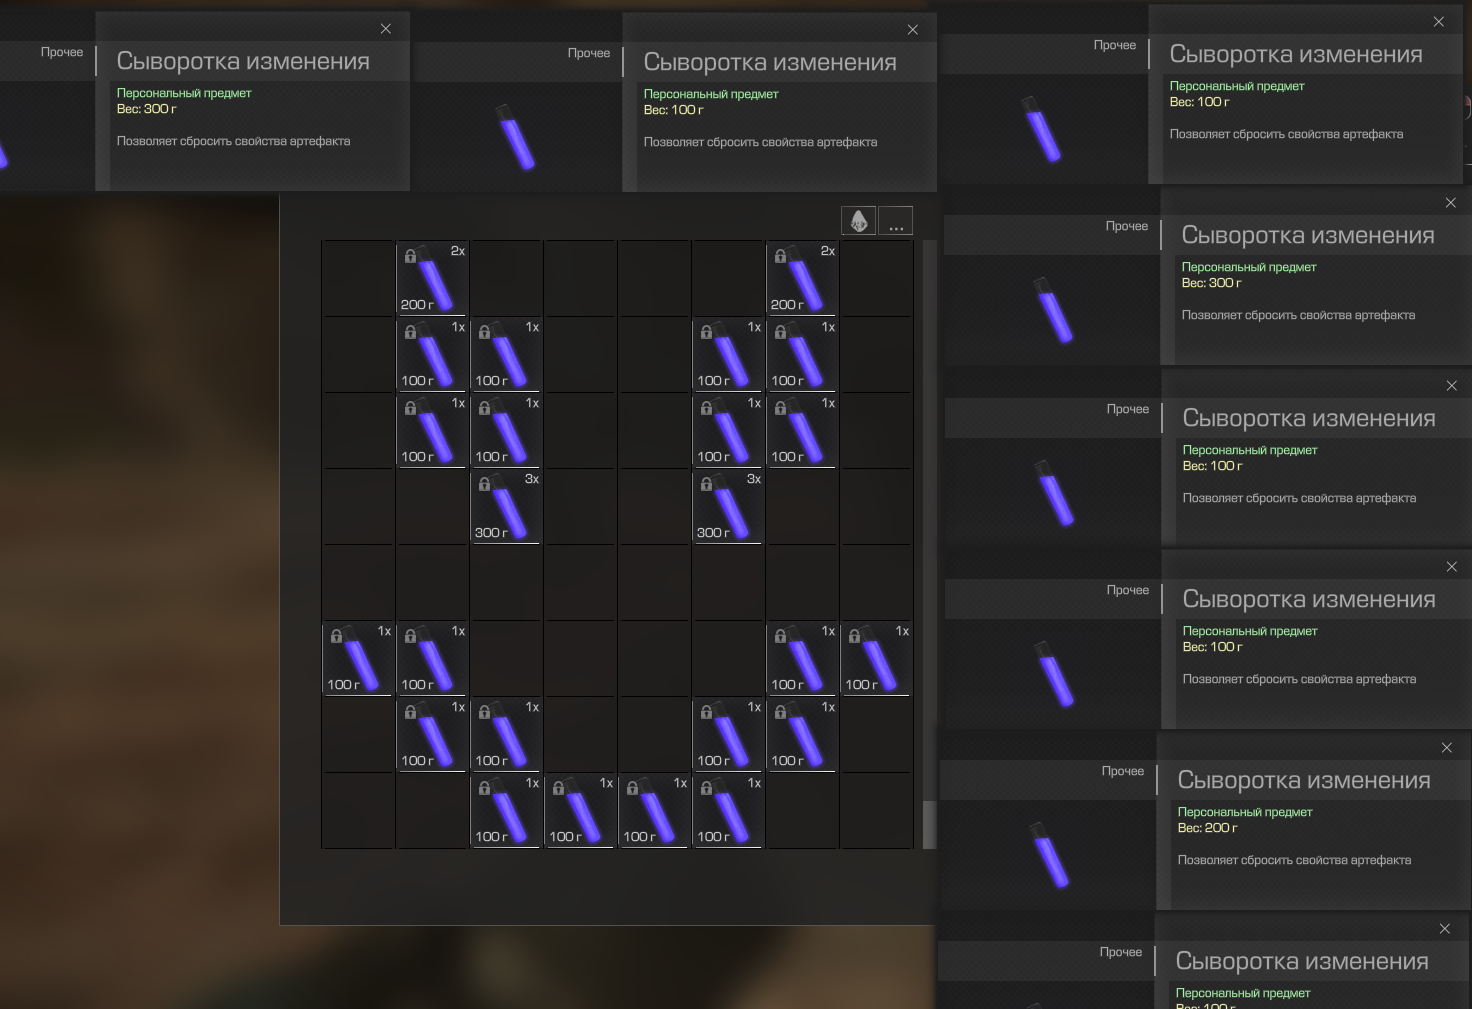Close the 200 г serum tooltip
The height and width of the screenshot is (1009, 1472).
pyautogui.click(x=1446, y=748)
